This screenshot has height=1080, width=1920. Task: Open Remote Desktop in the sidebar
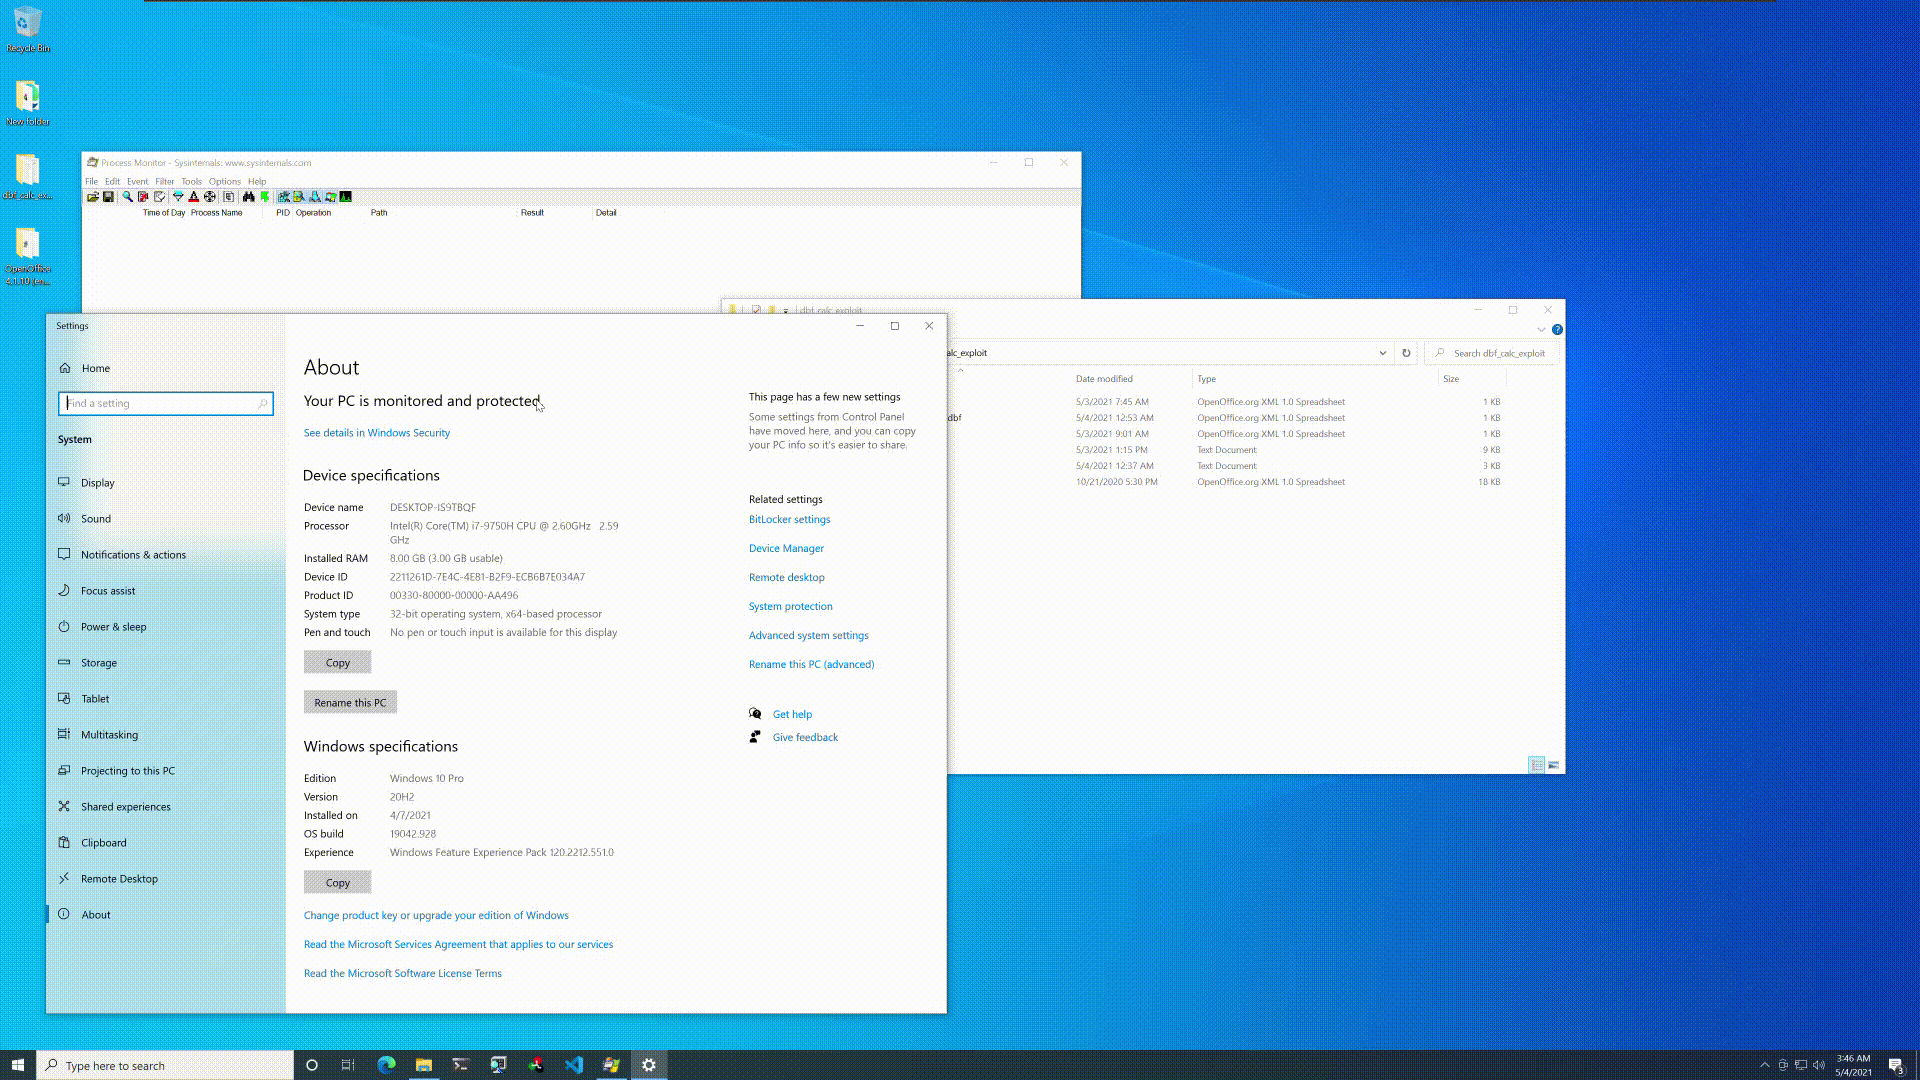coord(119,879)
